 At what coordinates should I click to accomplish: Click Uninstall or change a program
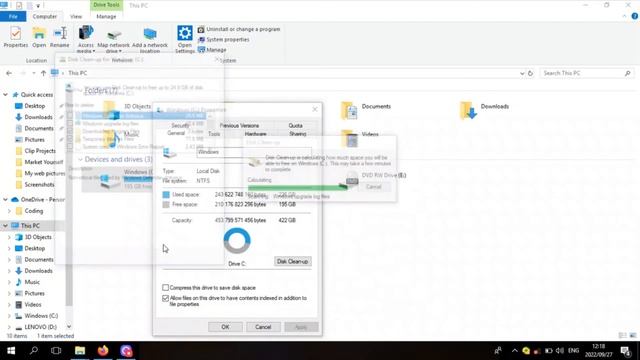(239, 29)
